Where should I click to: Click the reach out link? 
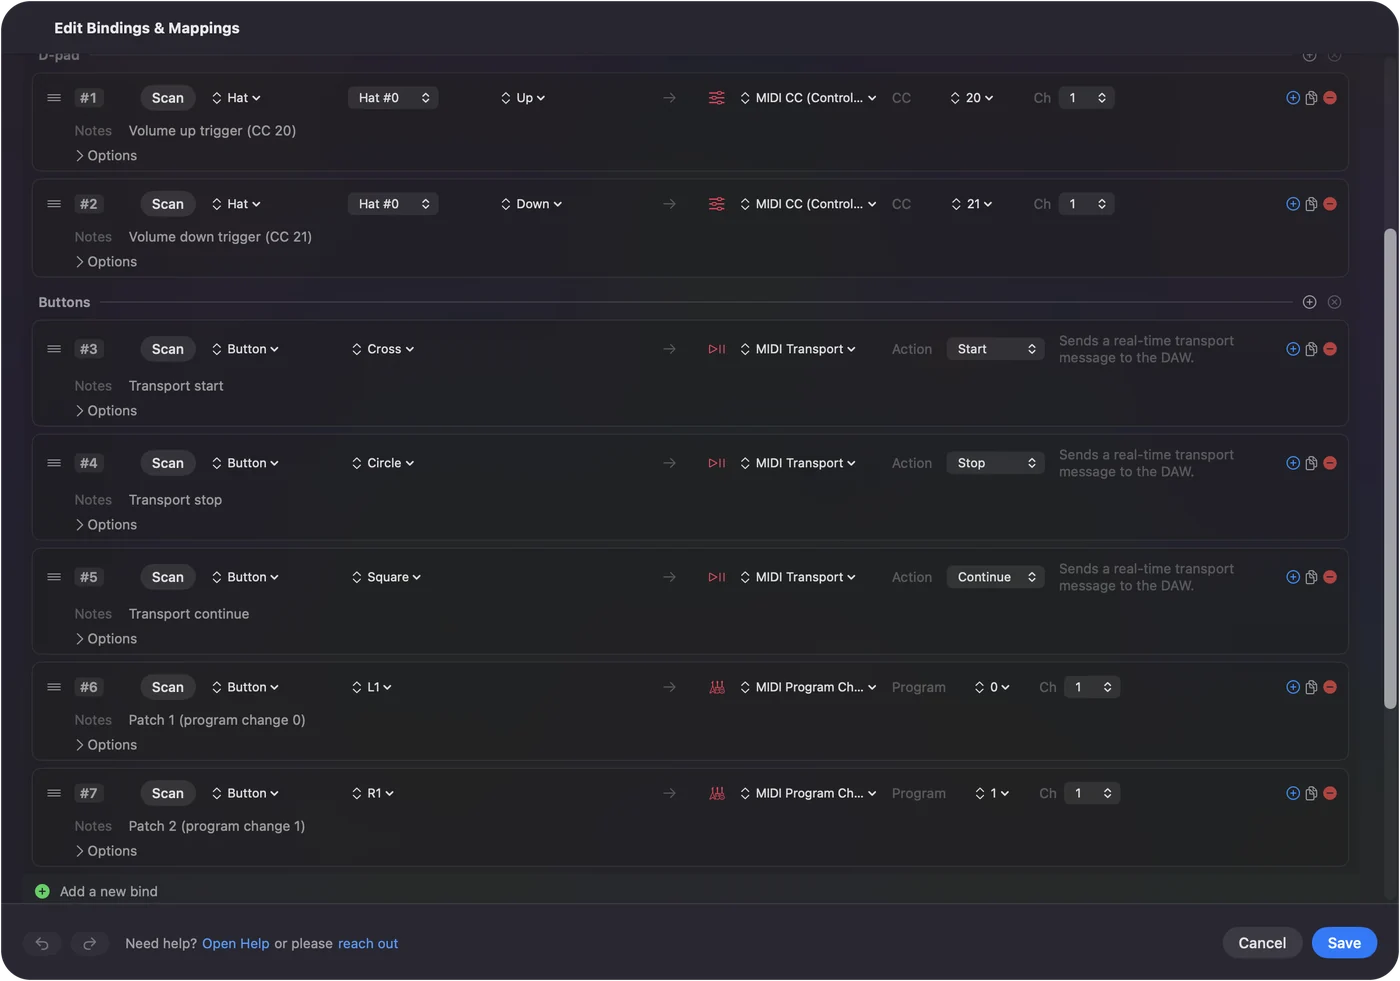(x=368, y=944)
